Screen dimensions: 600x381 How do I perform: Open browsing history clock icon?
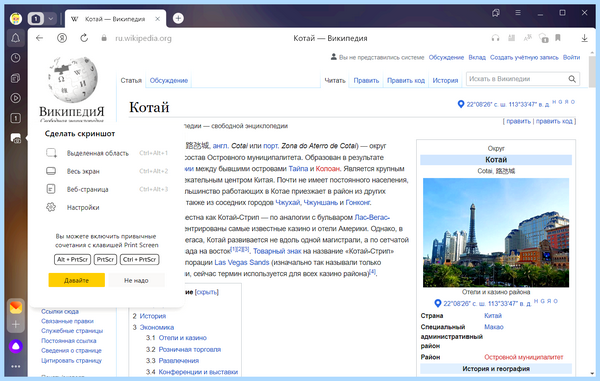click(x=15, y=58)
